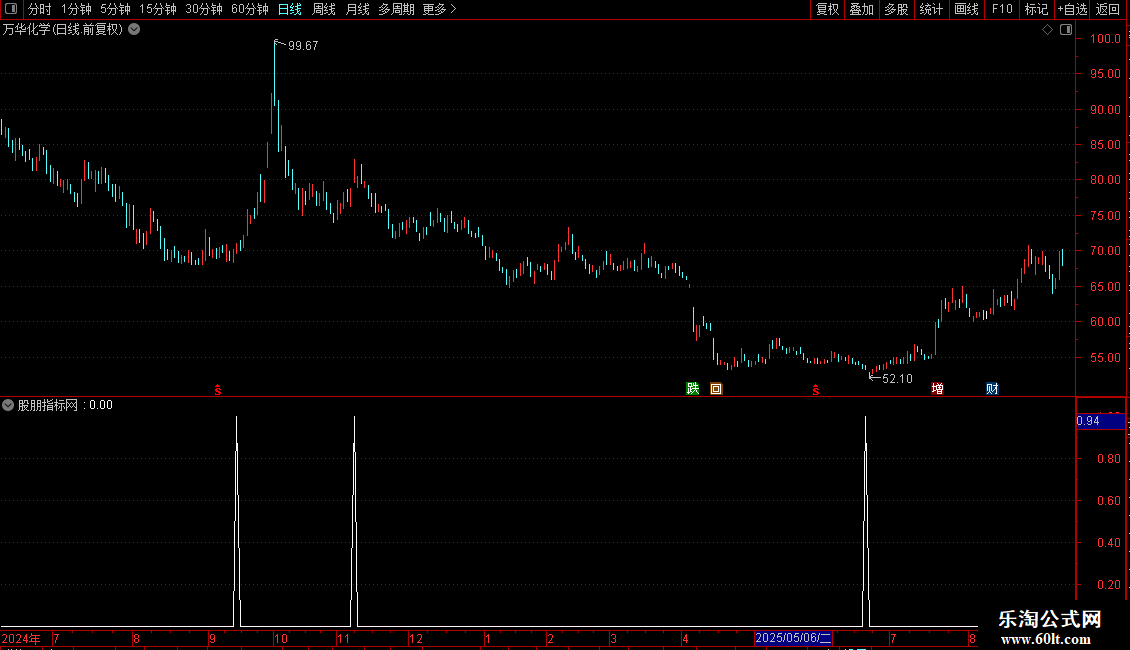Click the 2024年 label on time axis
The width and height of the screenshot is (1130, 650).
pos(21,638)
